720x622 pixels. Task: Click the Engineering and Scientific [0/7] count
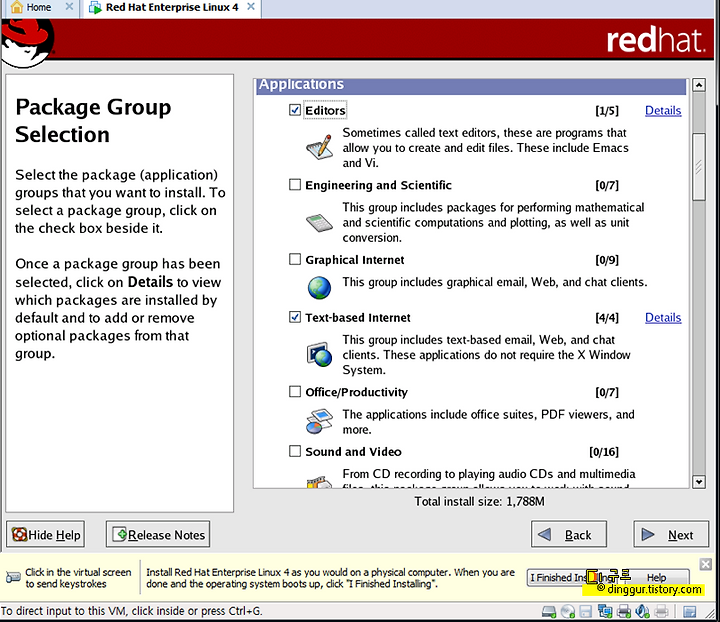607,185
